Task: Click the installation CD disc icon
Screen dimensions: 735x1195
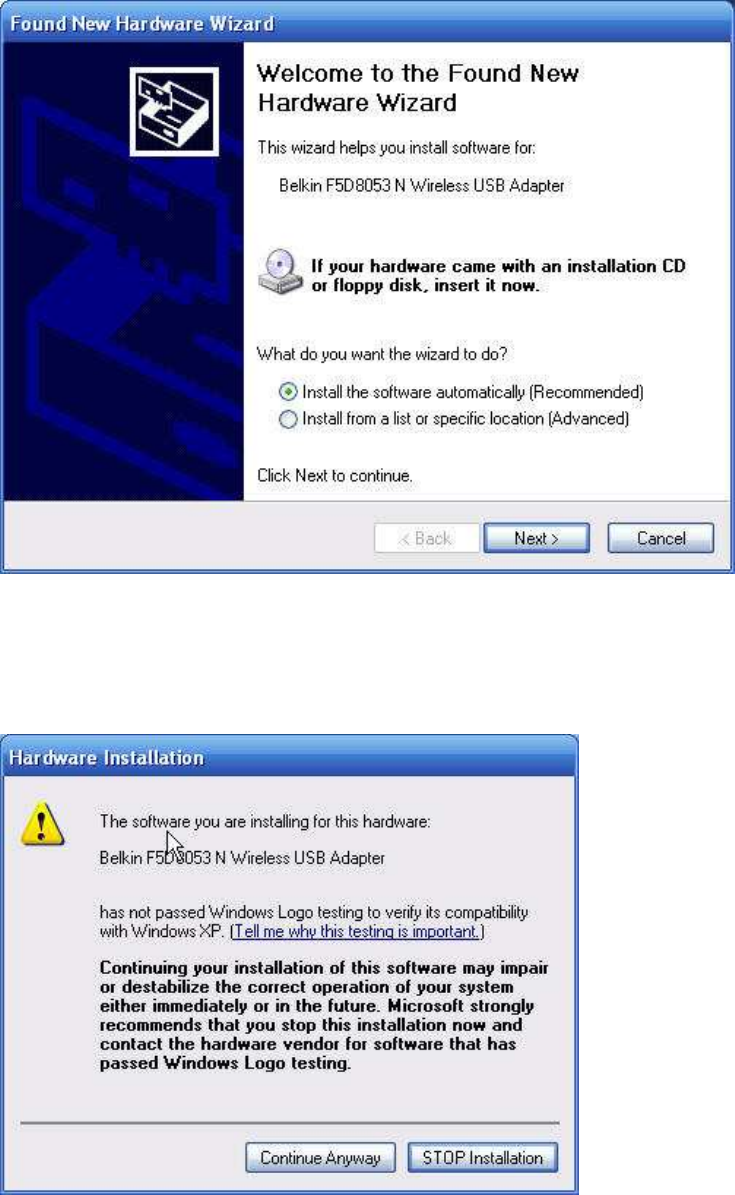Action: click(280, 271)
